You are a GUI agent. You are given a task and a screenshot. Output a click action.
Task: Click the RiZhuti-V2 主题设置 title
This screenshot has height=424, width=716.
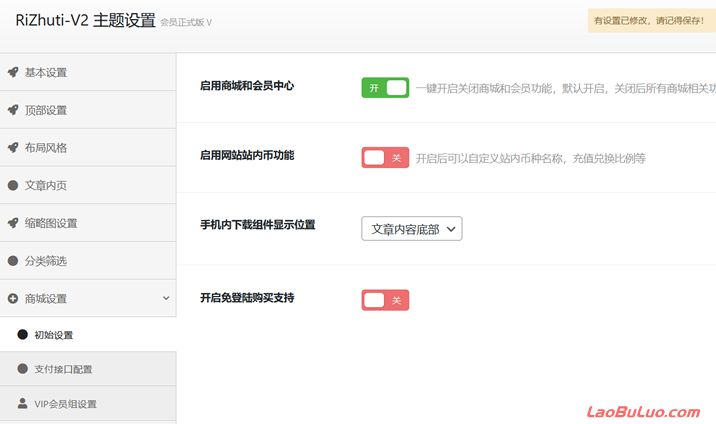(x=86, y=21)
